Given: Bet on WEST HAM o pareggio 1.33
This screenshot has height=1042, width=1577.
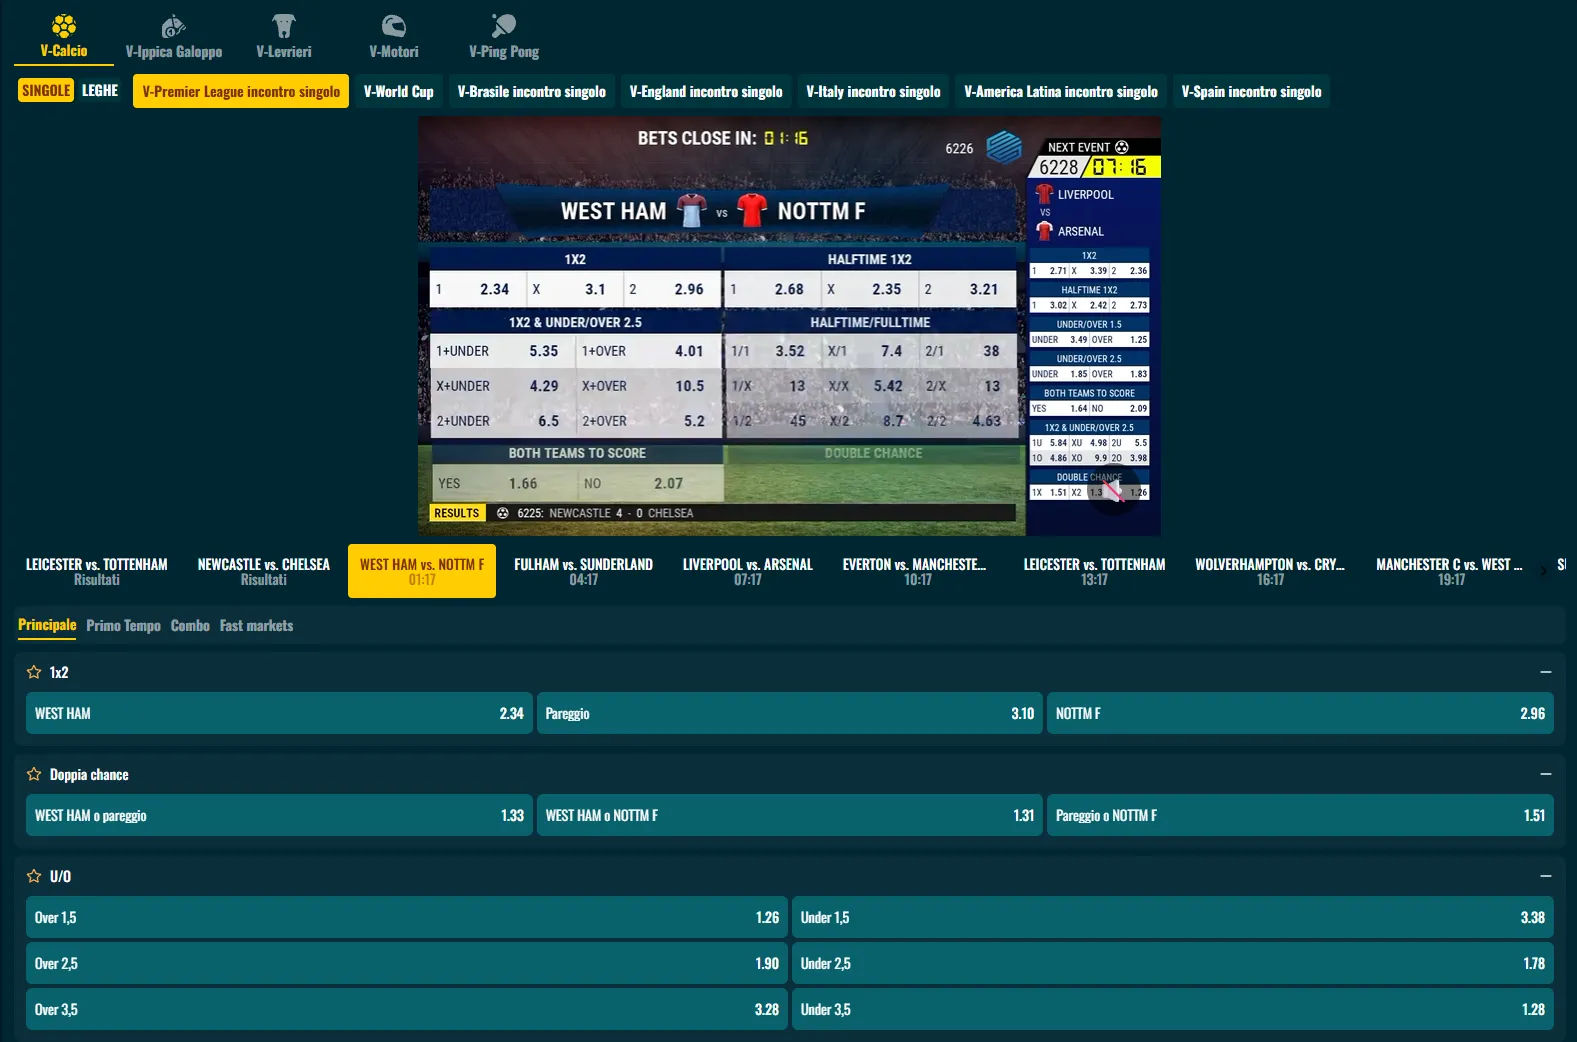Looking at the screenshot, I should (279, 815).
